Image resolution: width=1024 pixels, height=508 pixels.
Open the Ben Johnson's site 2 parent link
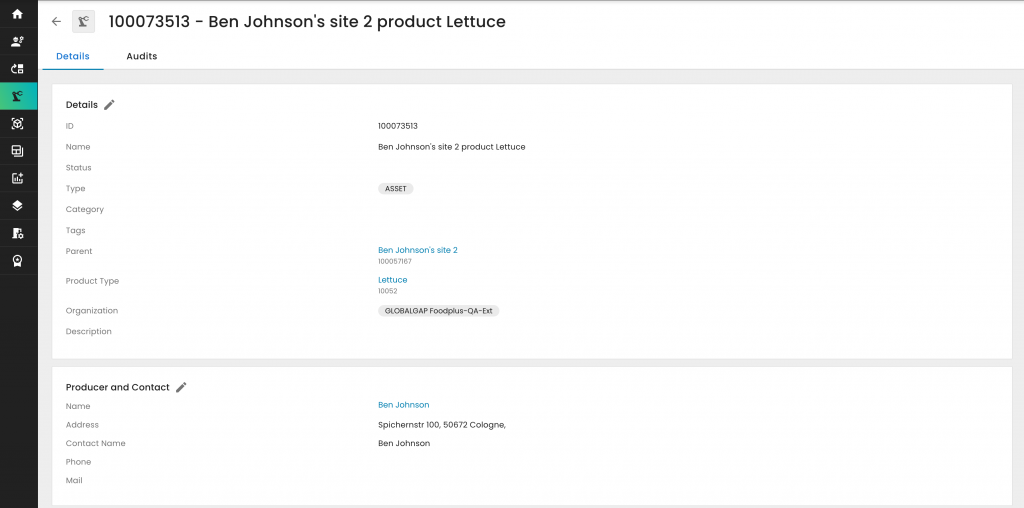417,250
